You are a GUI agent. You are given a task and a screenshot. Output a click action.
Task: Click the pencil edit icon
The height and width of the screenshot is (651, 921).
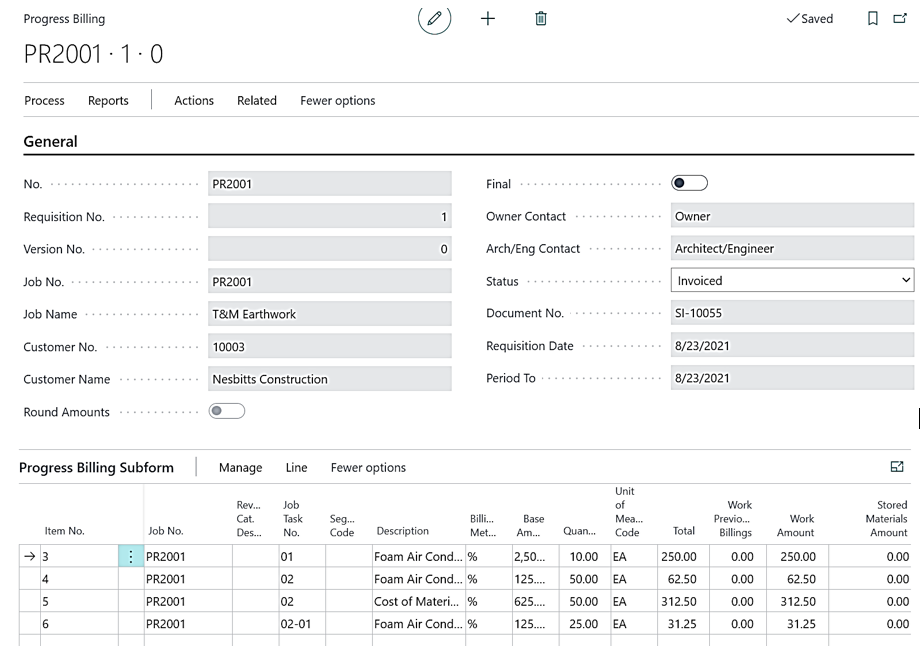click(x=435, y=18)
